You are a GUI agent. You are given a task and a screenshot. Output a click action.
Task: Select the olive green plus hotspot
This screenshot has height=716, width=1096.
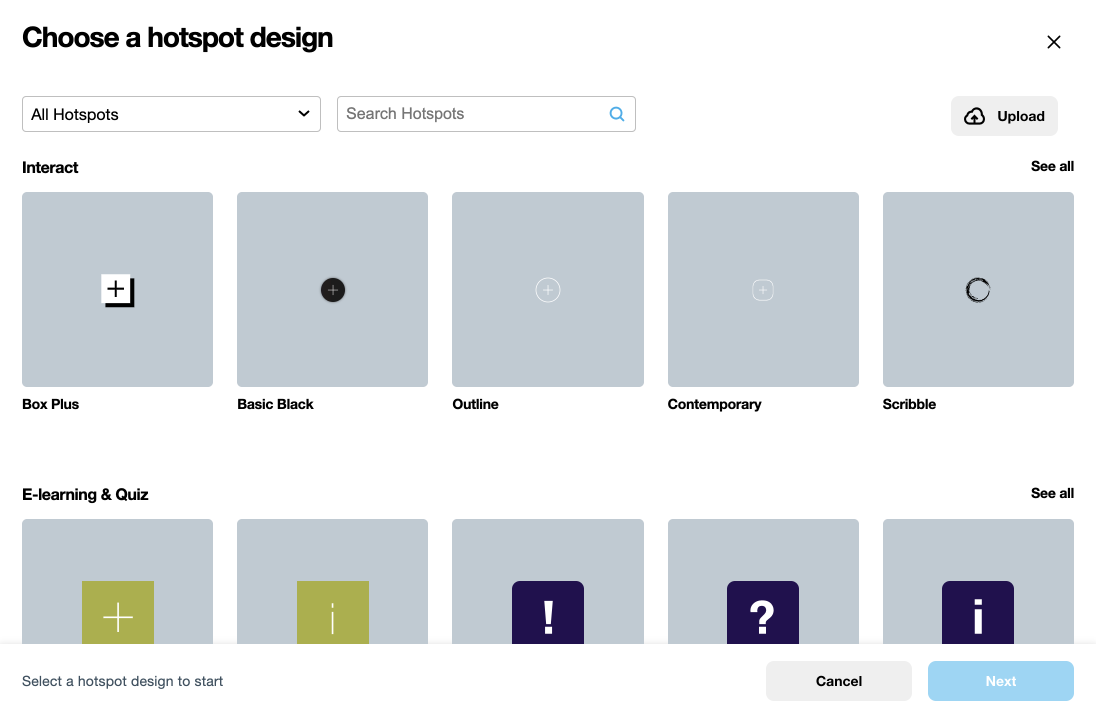[x=118, y=614]
